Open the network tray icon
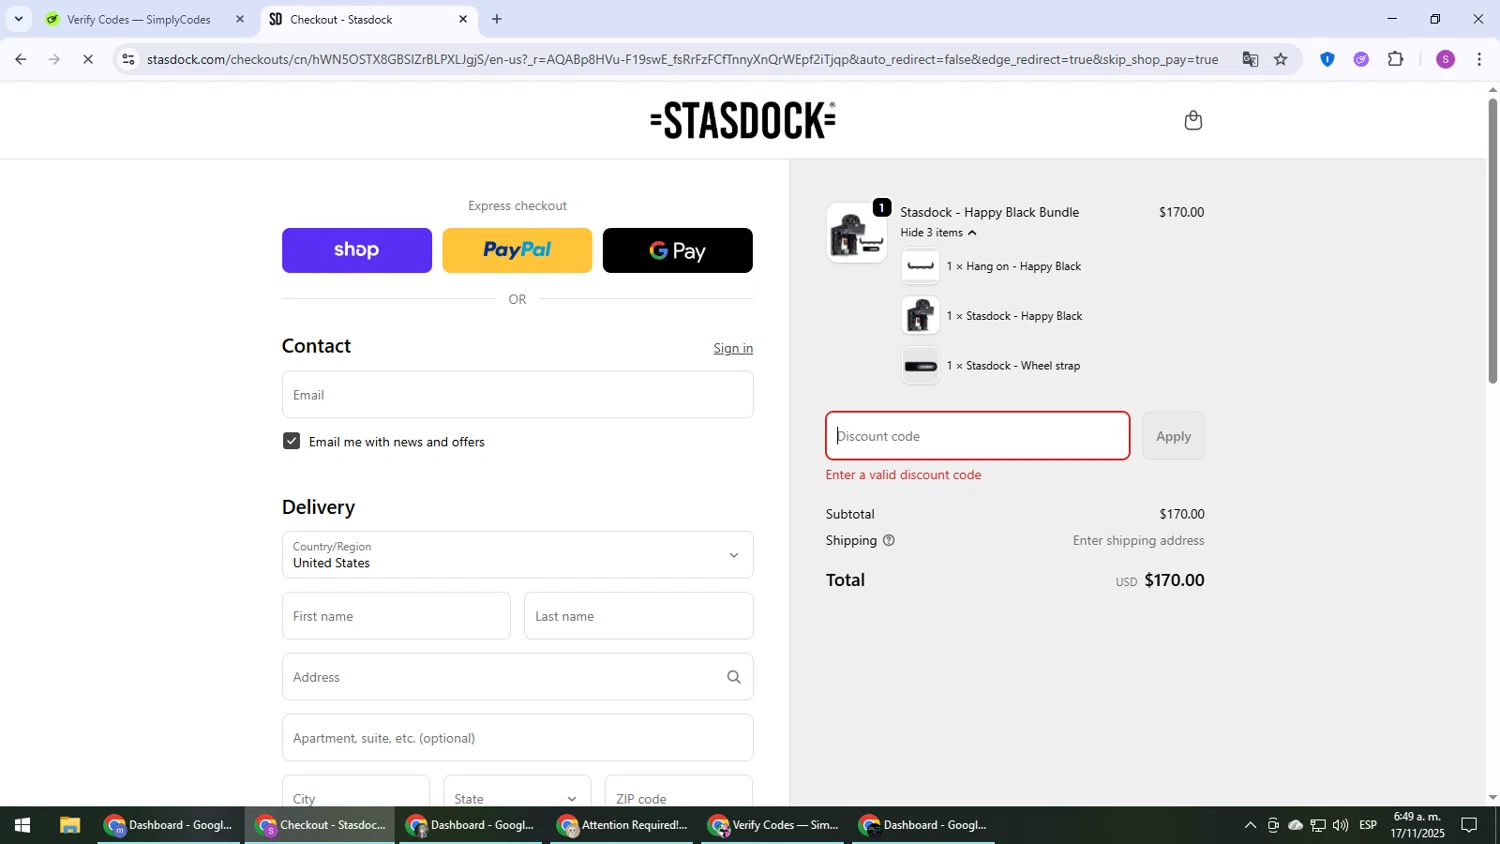1500x844 pixels. click(1318, 825)
